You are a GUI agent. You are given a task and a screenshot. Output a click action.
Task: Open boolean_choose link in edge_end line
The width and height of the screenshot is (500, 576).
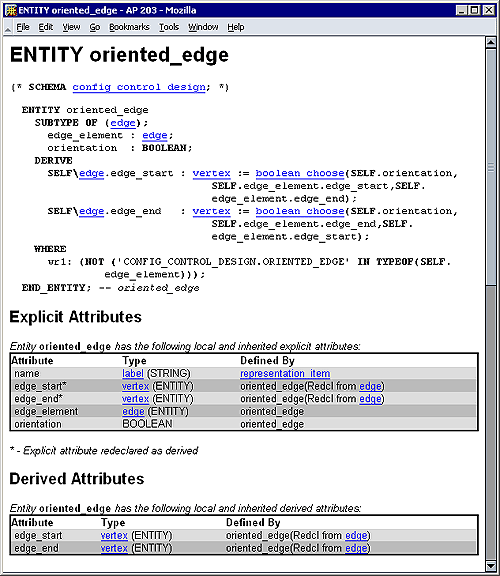pyautogui.click(x=300, y=211)
